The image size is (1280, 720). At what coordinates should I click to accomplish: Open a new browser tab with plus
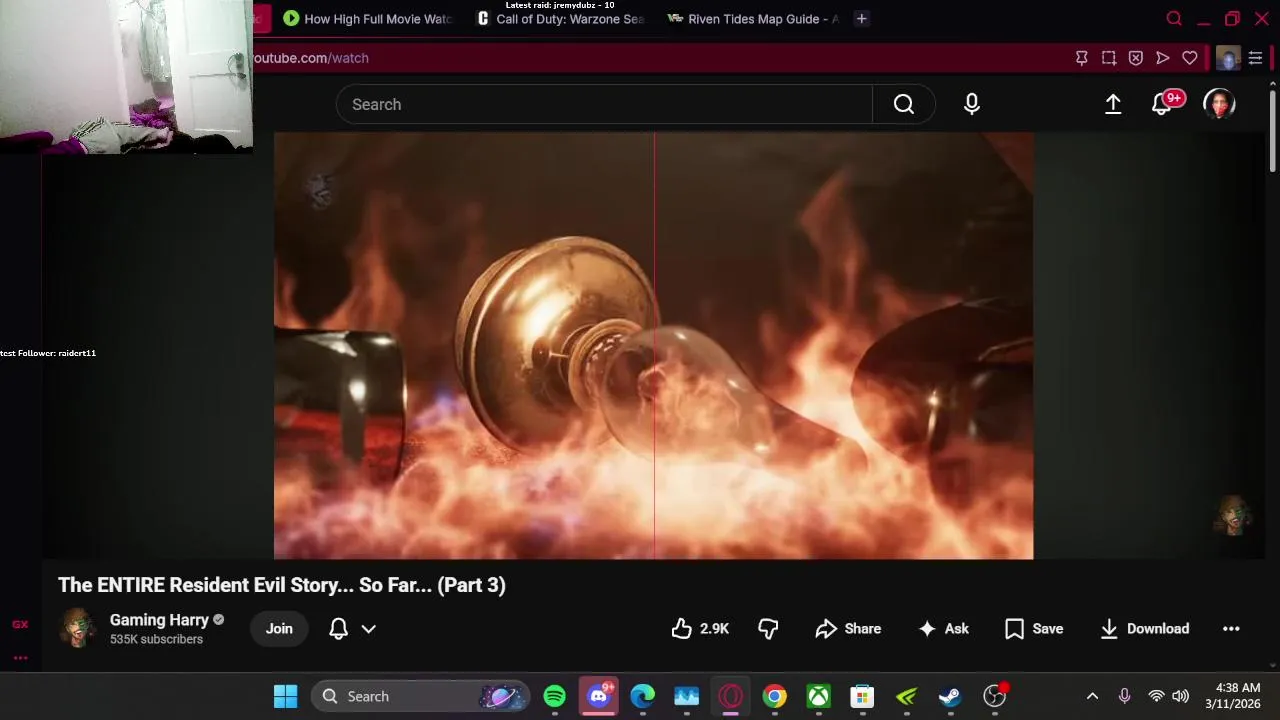861,19
